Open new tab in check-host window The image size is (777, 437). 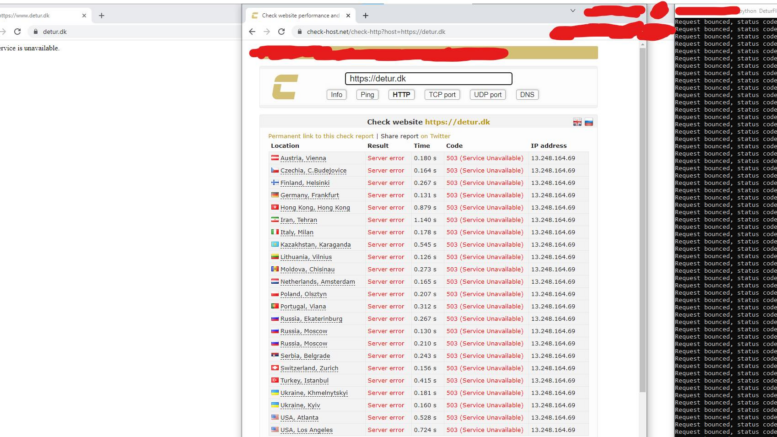click(x=366, y=15)
